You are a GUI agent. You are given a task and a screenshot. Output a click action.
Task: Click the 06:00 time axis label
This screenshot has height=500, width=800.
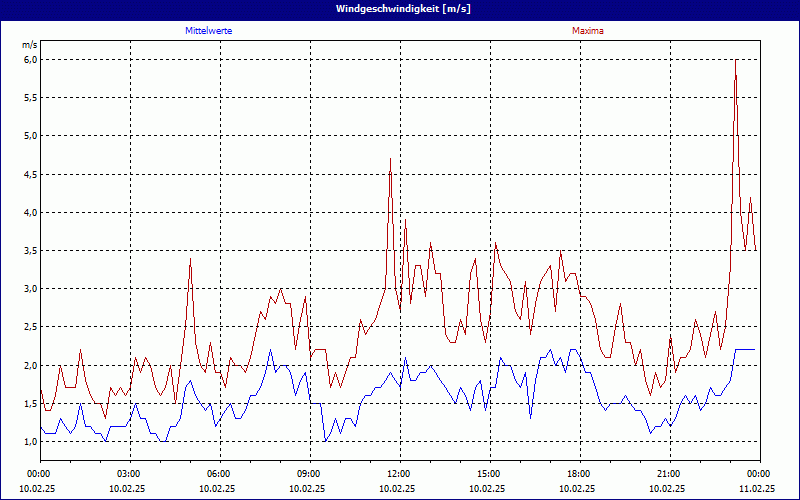click(219, 473)
